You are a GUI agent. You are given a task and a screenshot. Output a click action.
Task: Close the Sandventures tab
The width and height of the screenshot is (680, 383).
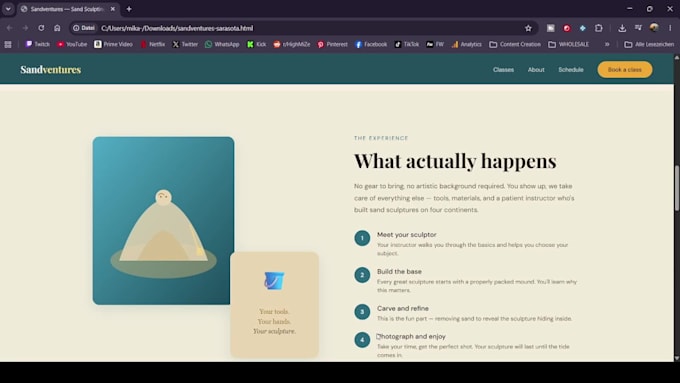click(113, 9)
